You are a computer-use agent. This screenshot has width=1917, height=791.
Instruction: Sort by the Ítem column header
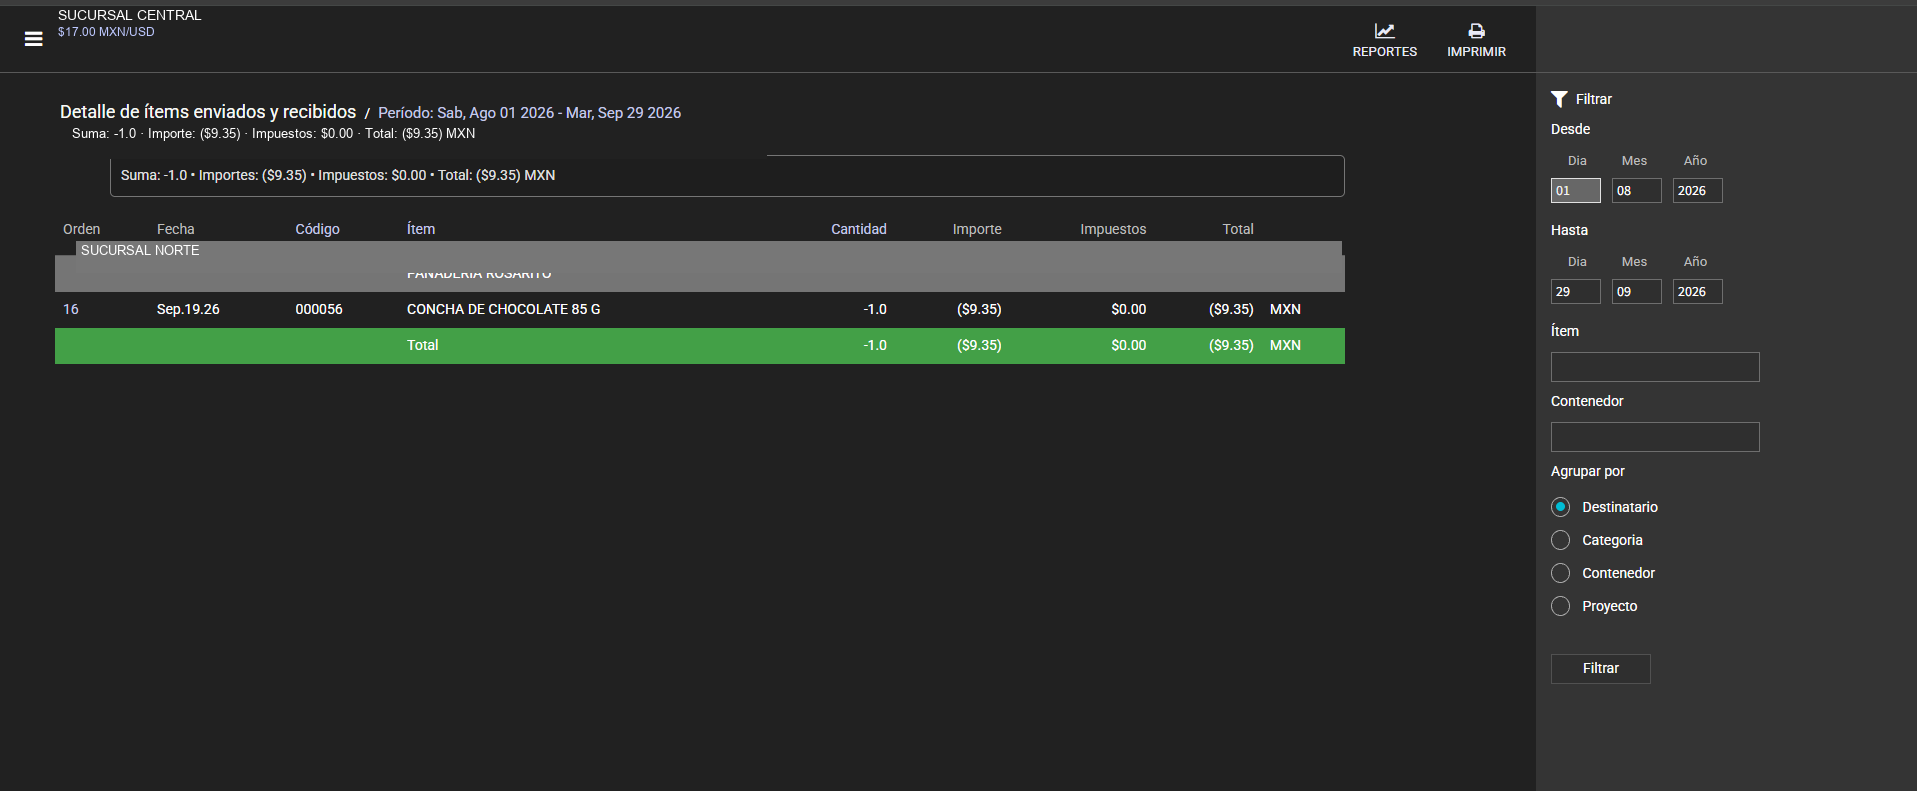coord(421,229)
